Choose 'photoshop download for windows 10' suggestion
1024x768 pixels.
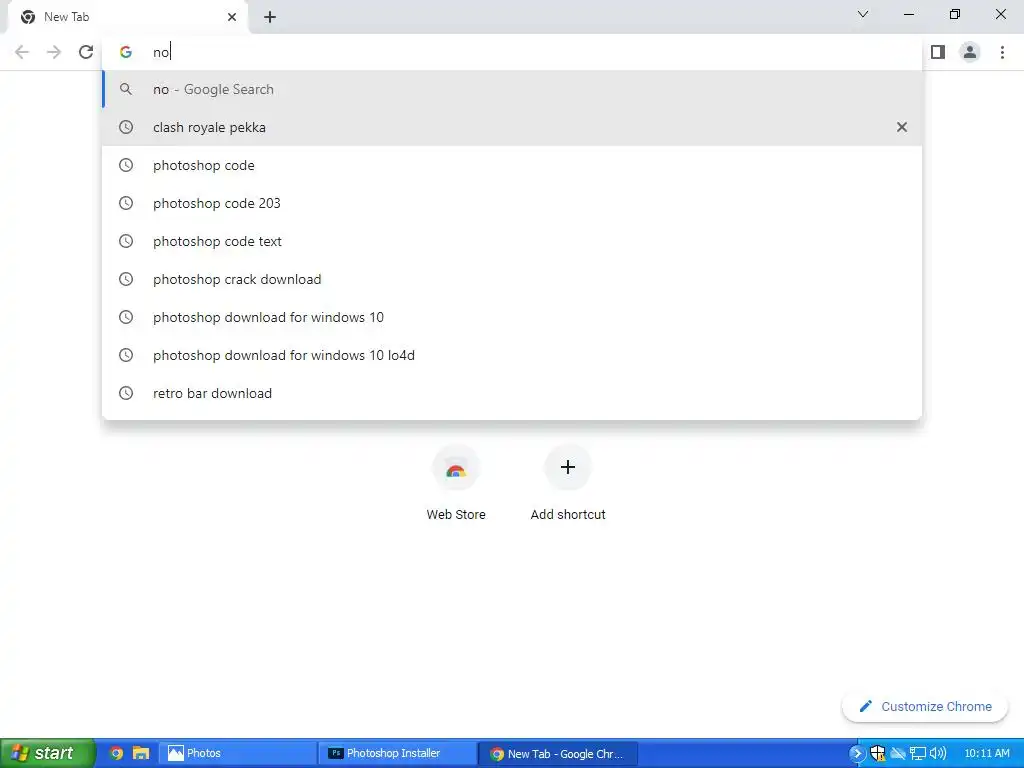click(x=512, y=317)
